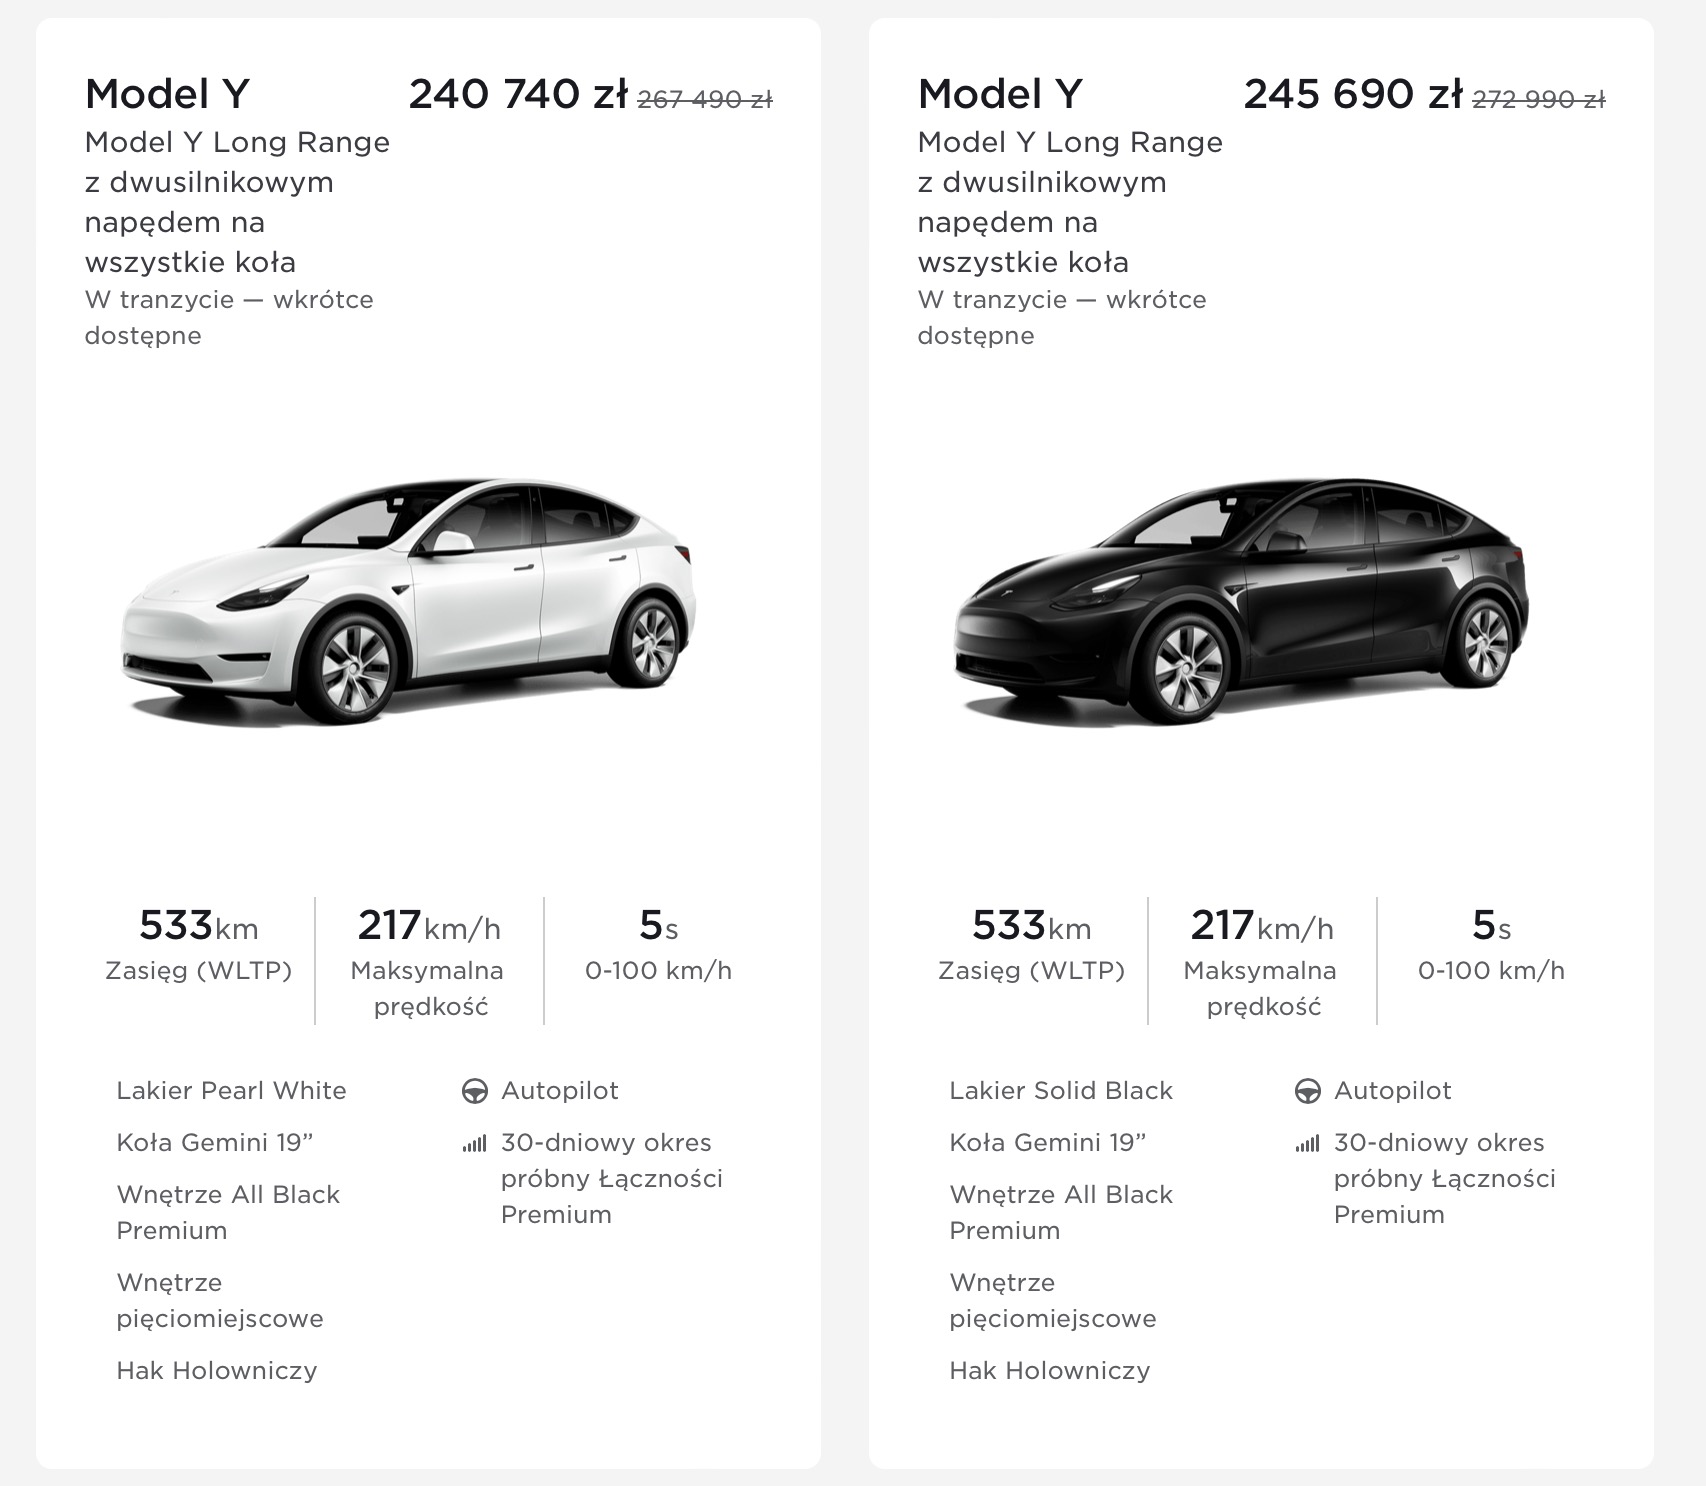Open the white Model Y car image

point(408,600)
